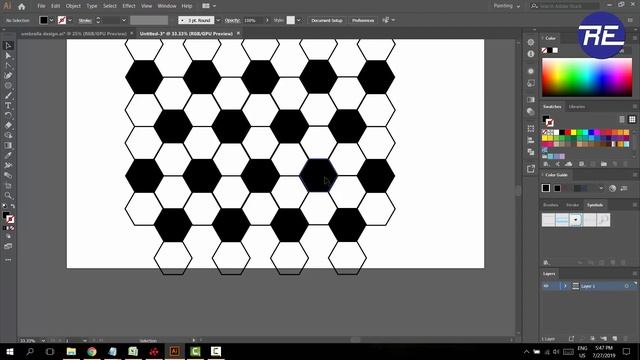Image resolution: width=640 pixels, height=360 pixels.
Task: Expand the Opacity slider arrow
Action: click(x=267, y=20)
